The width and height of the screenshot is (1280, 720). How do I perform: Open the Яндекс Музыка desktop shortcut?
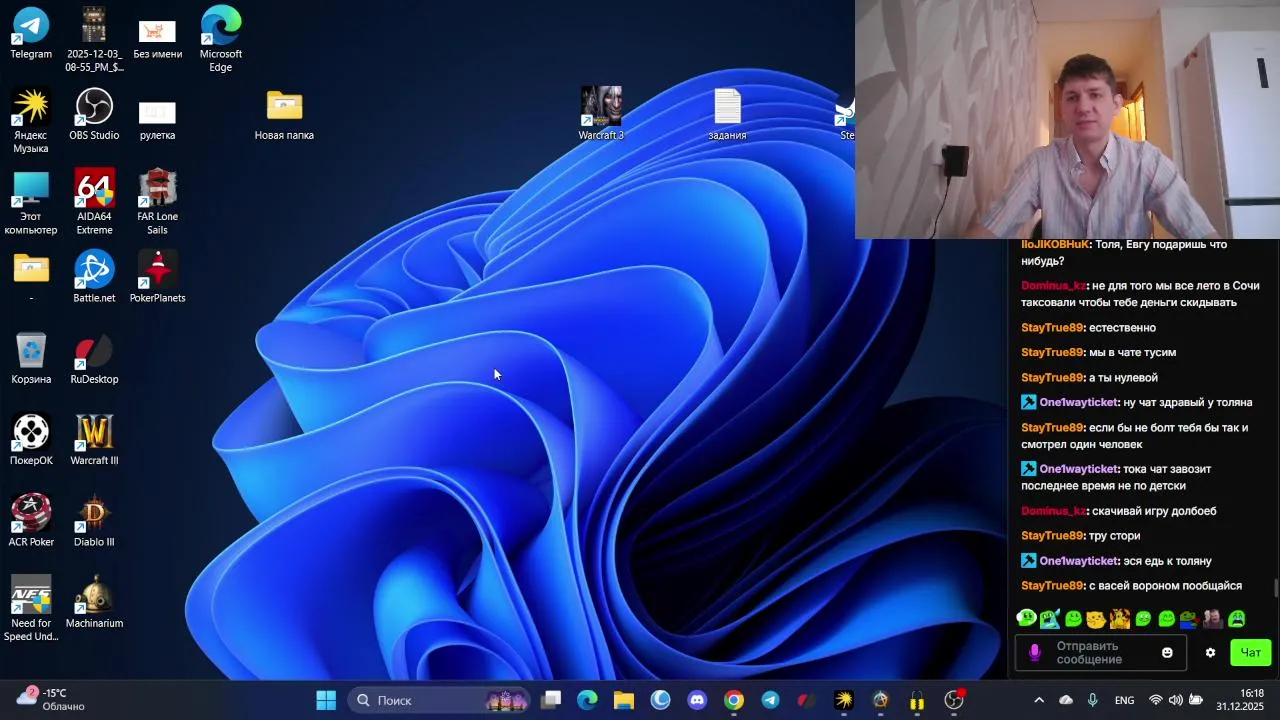(31, 120)
